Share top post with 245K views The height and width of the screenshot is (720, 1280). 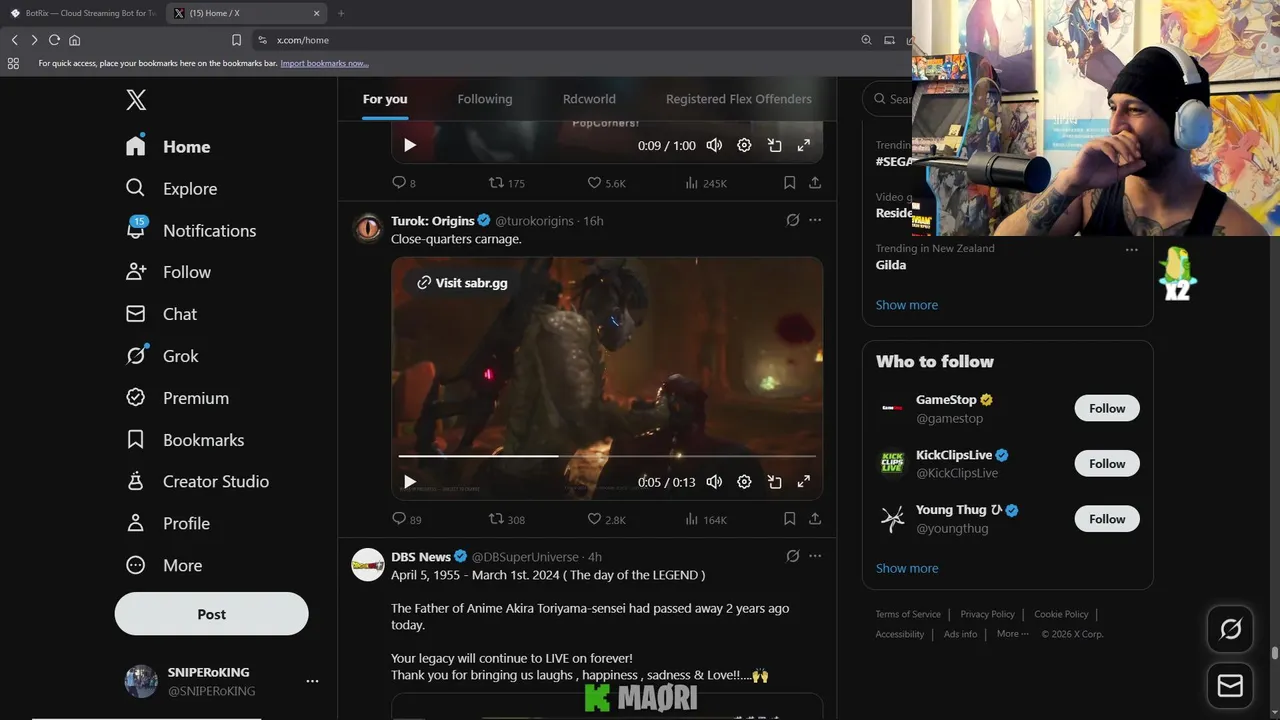click(815, 183)
